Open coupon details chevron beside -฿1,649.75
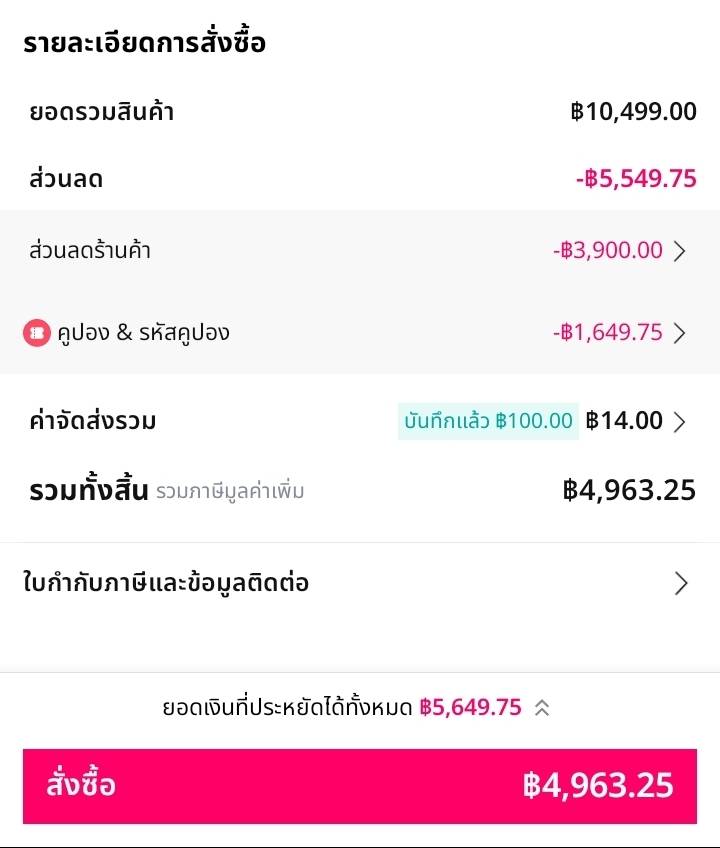 [x=680, y=333]
